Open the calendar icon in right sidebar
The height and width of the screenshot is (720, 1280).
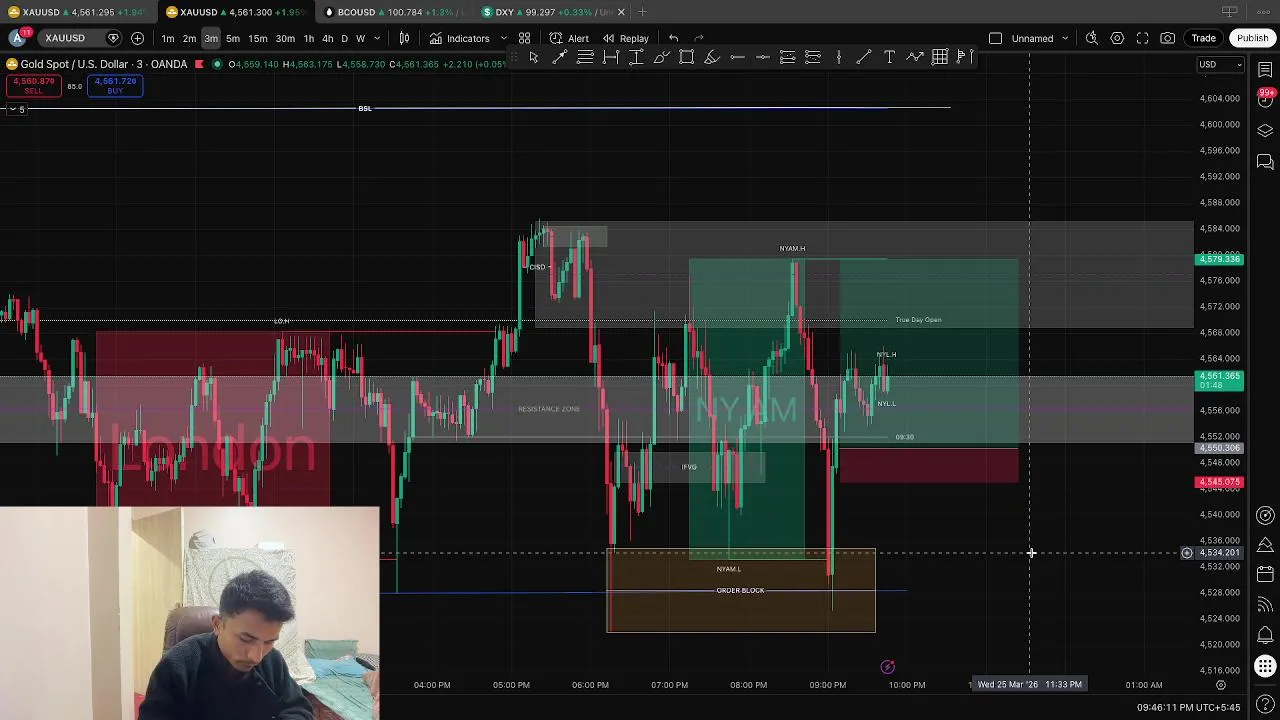[1265, 573]
